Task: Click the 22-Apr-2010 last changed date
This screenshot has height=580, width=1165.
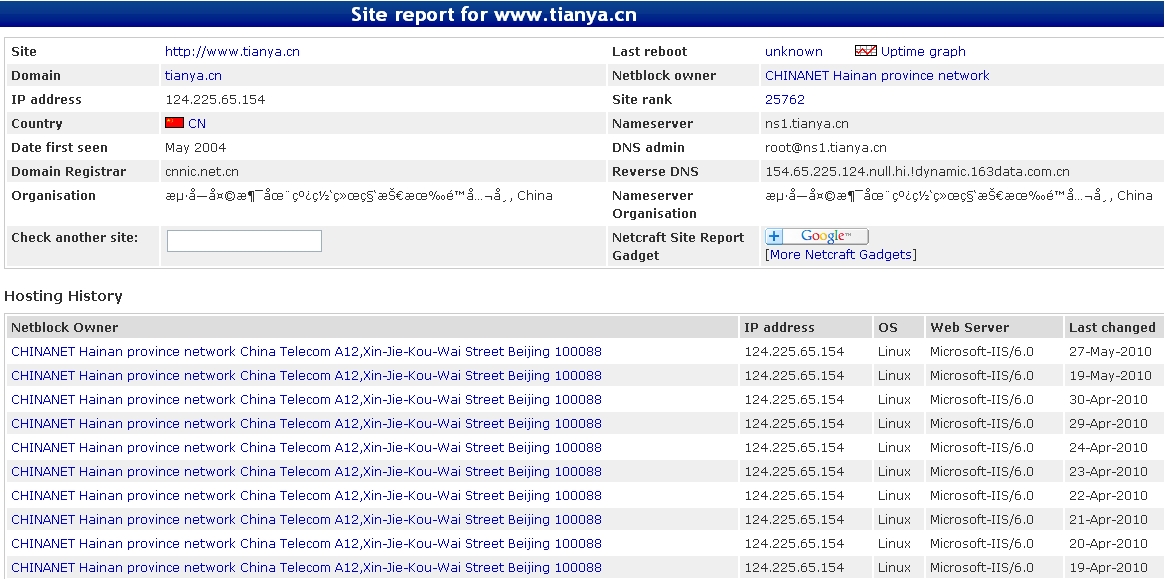Action: click(x=1109, y=495)
